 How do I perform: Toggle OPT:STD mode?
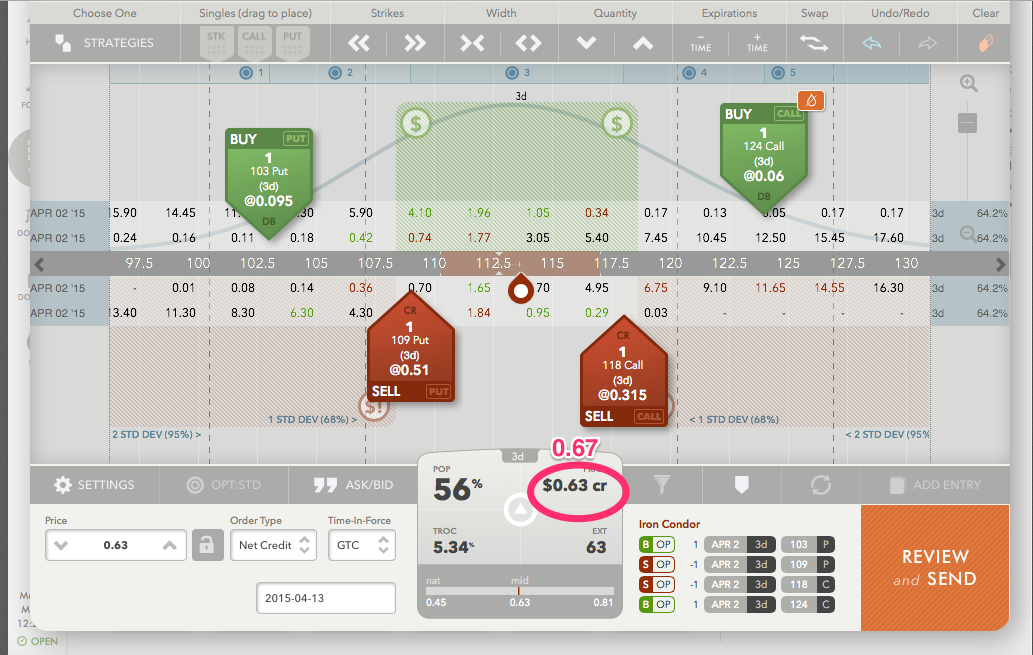click(x=223, y=485)
